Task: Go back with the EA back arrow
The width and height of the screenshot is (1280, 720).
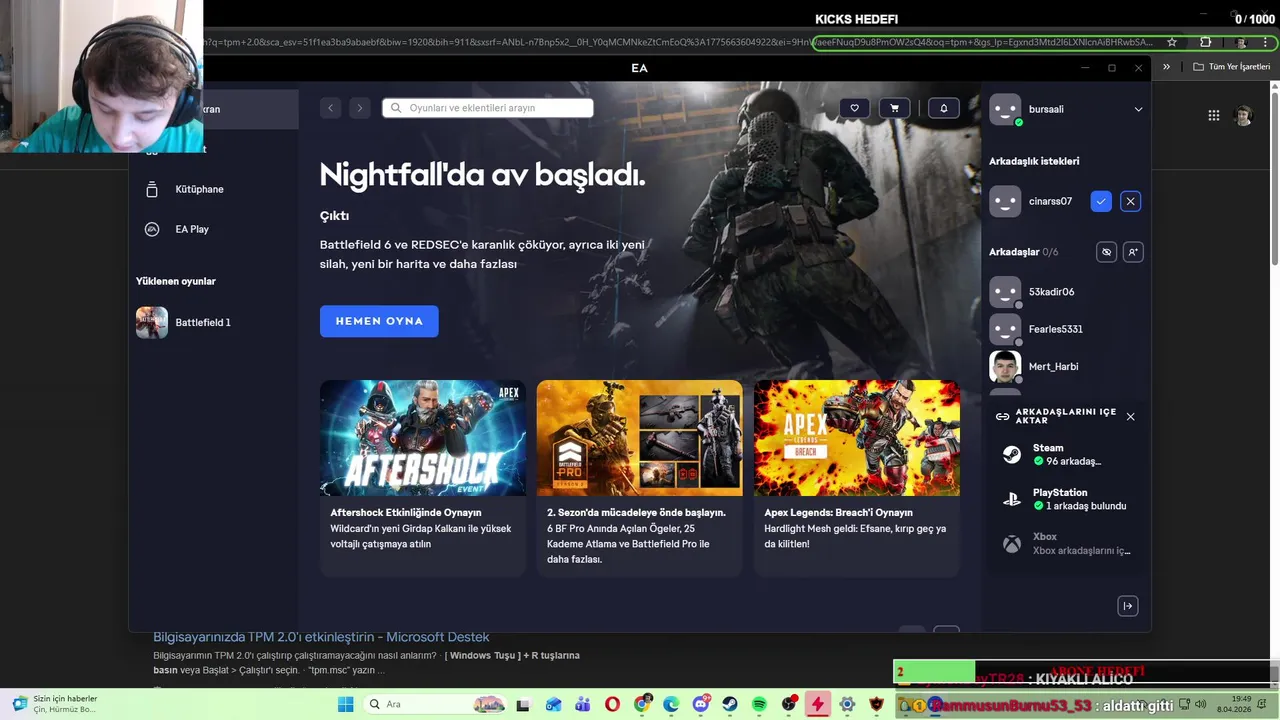Action: (x=331, y=108)
